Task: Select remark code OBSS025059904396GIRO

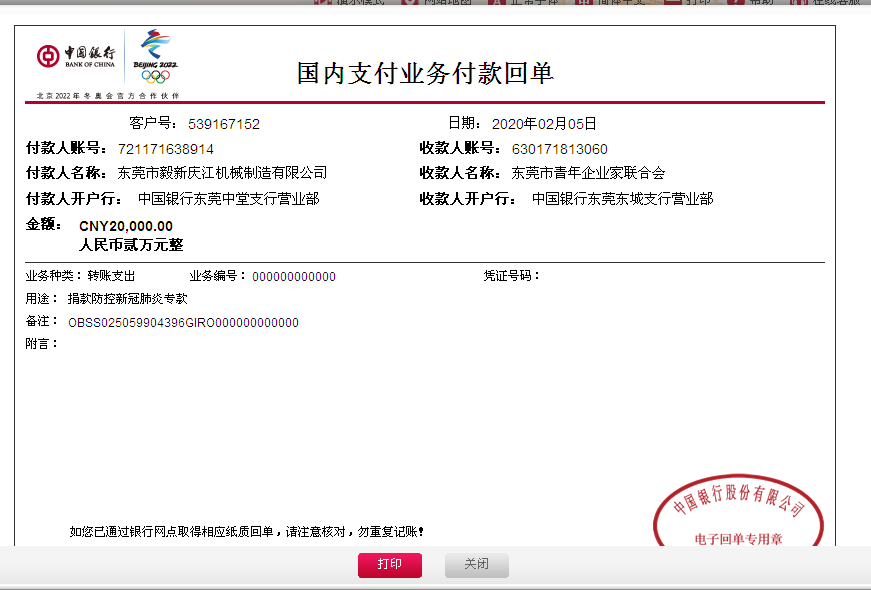Action: pos(142,323)
